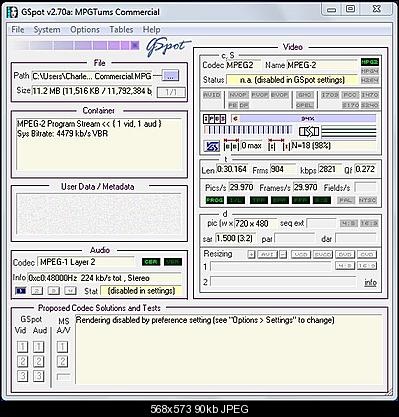Click the Frames/s 29.970 field
Screen dimensions: 399x417
tap(305, 187)
